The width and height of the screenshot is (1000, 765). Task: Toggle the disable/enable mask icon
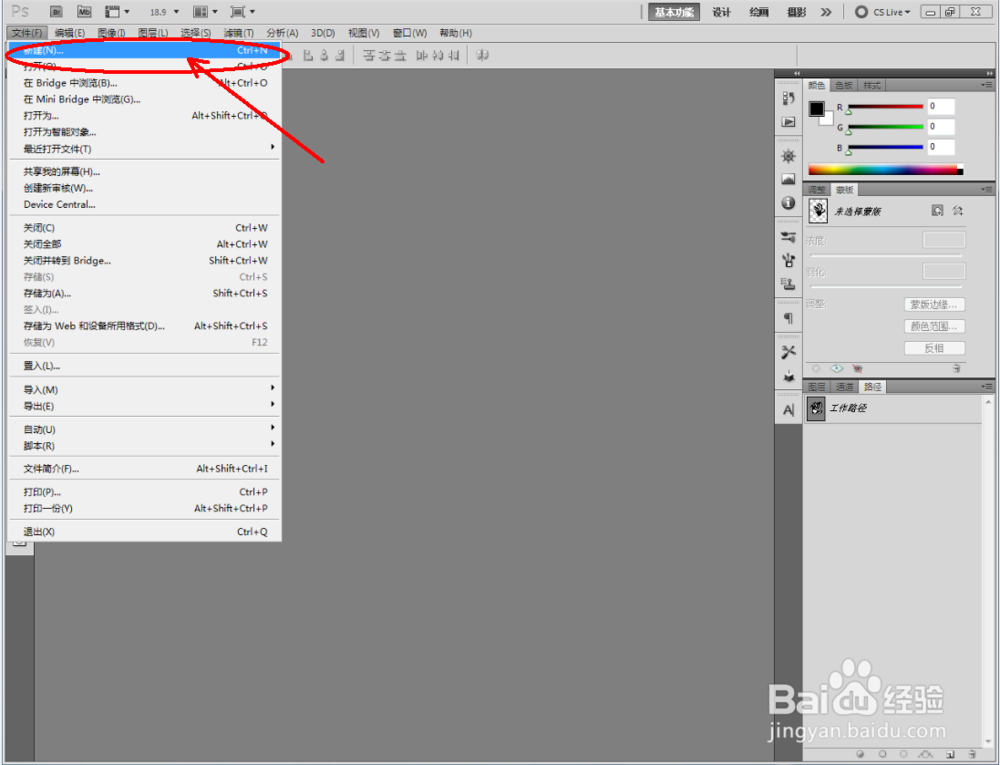tap(857, 368)
